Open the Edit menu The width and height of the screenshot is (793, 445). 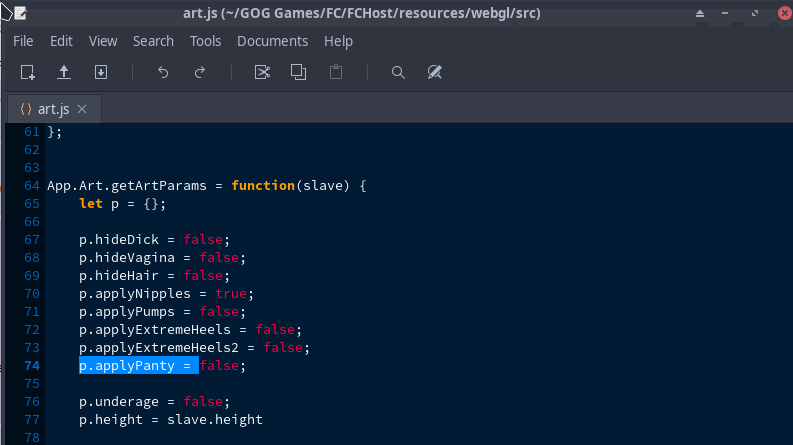pos(61,41)
